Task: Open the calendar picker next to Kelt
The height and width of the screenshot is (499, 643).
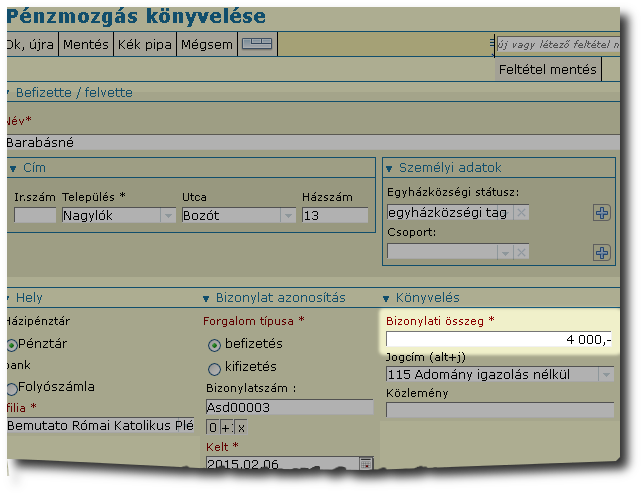Action: (x=366, y=463)
